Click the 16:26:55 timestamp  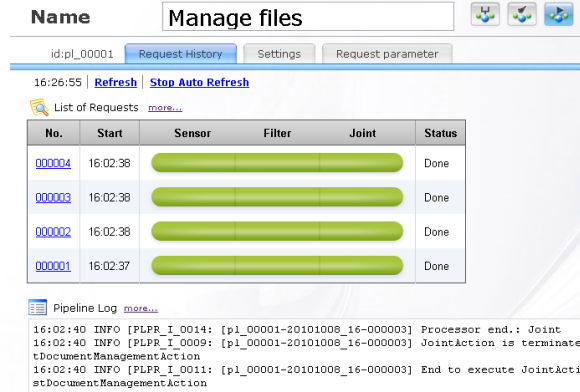point(58,82)
